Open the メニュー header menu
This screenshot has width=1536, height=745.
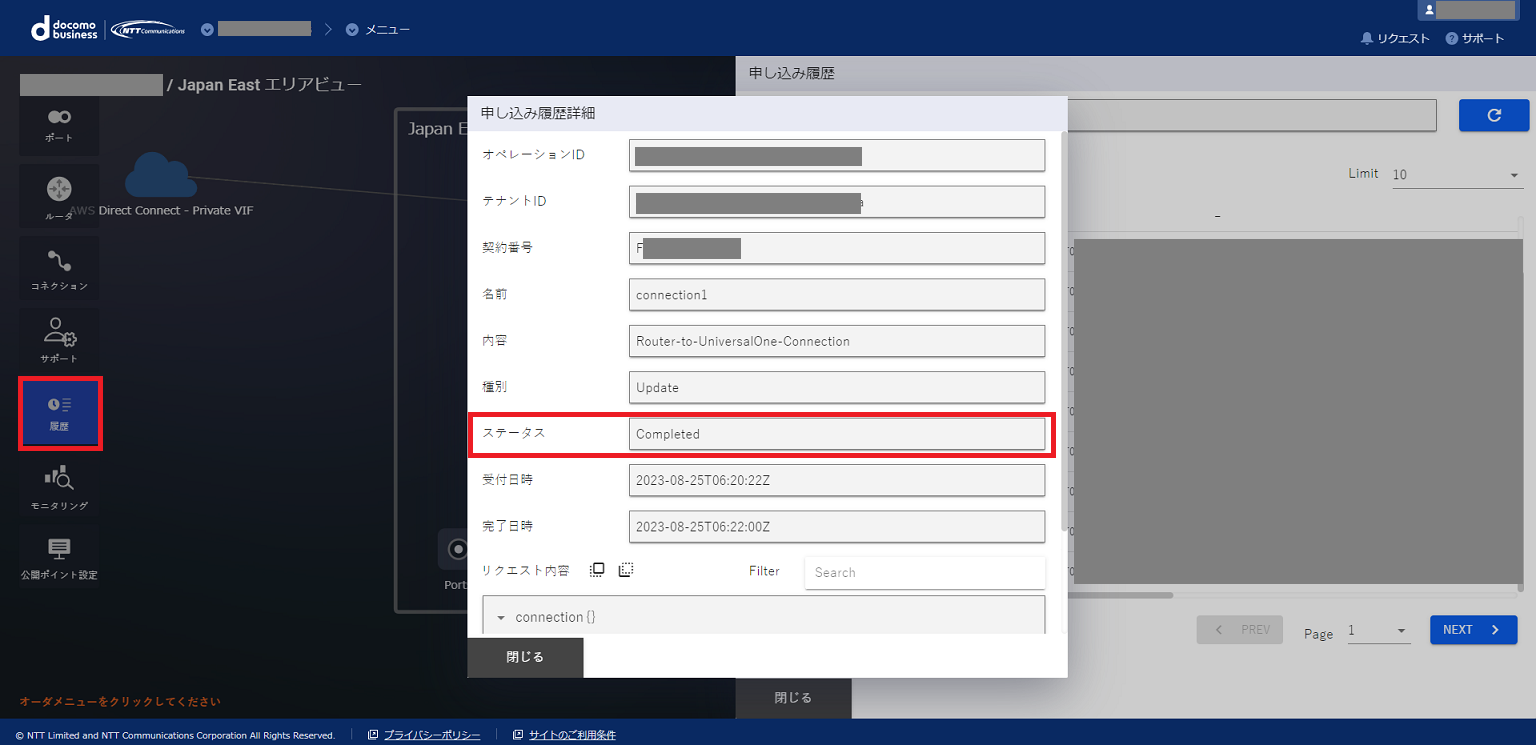point(378,29)
